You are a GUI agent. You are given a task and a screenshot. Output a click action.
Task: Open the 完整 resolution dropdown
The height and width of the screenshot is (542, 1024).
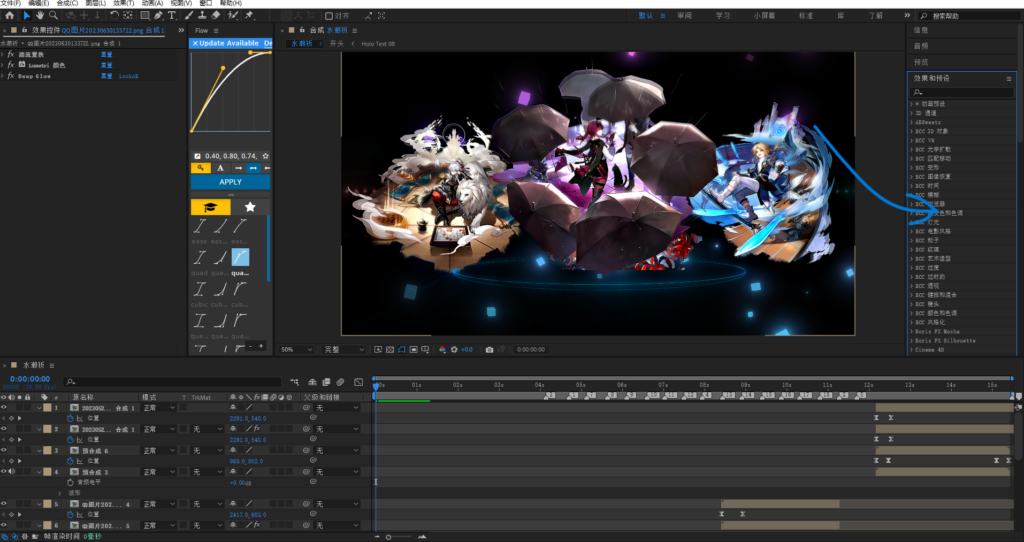click(x=344, y=350)
